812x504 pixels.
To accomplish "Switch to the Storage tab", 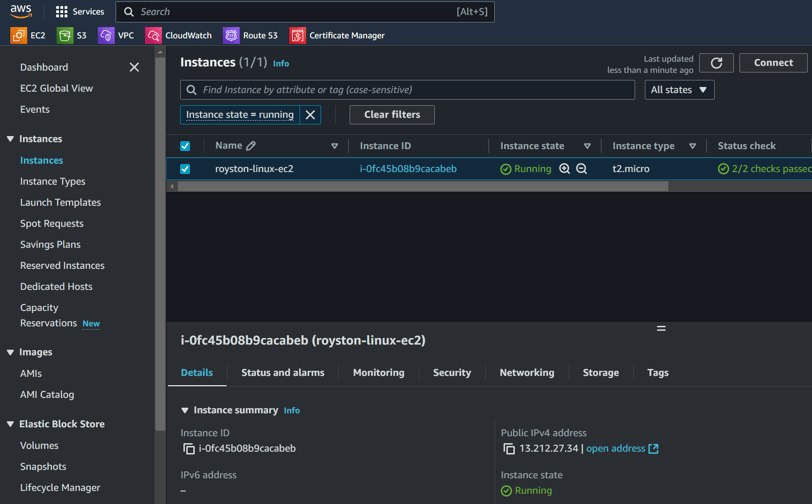I will click(x=601, y=372).
